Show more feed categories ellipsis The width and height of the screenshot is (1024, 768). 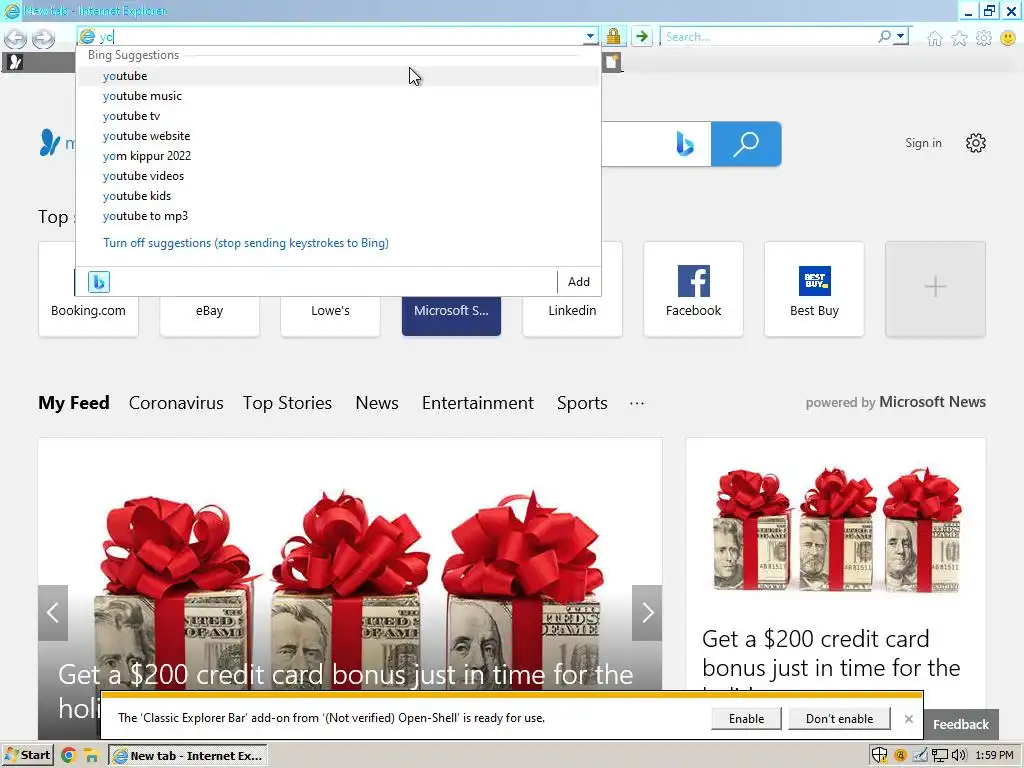point(637,403)
